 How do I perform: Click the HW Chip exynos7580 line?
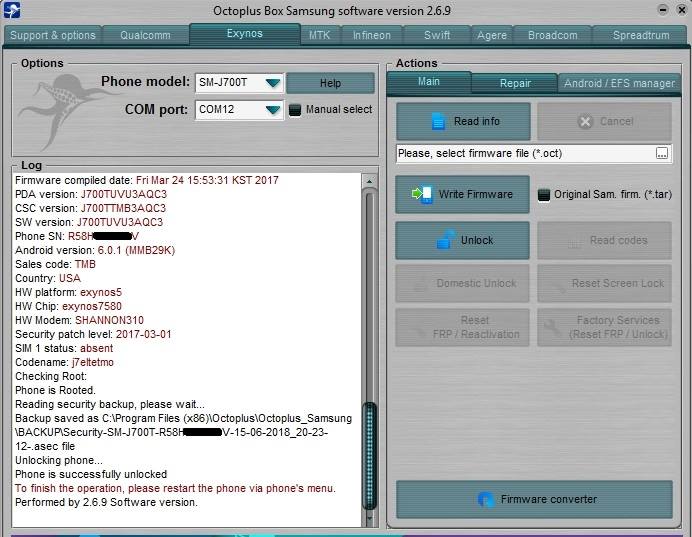click(68, 306)
